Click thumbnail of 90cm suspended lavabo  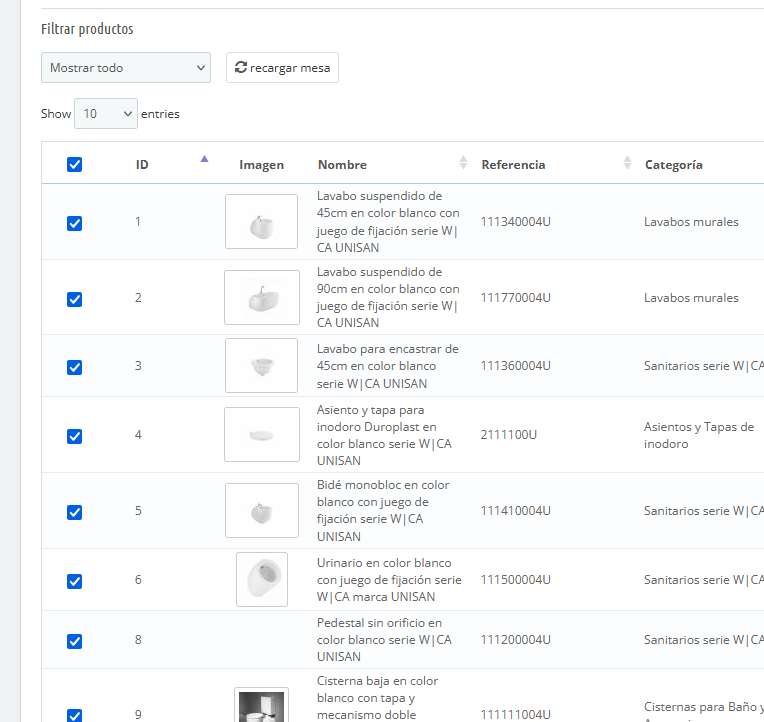261,298
